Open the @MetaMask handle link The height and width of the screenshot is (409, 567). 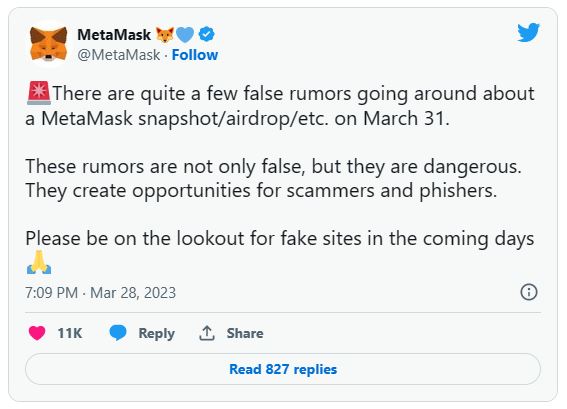point(119,55)
